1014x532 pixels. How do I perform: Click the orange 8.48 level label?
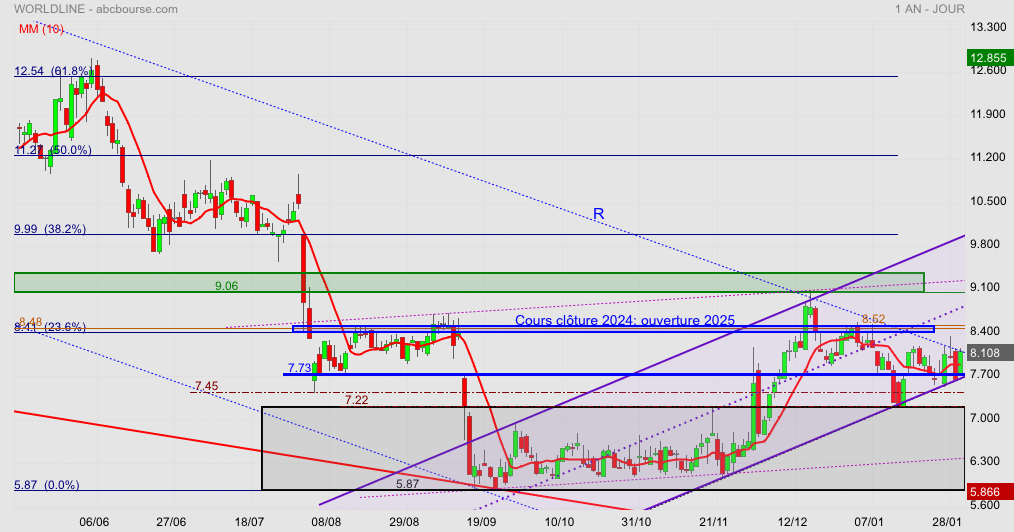30,322
